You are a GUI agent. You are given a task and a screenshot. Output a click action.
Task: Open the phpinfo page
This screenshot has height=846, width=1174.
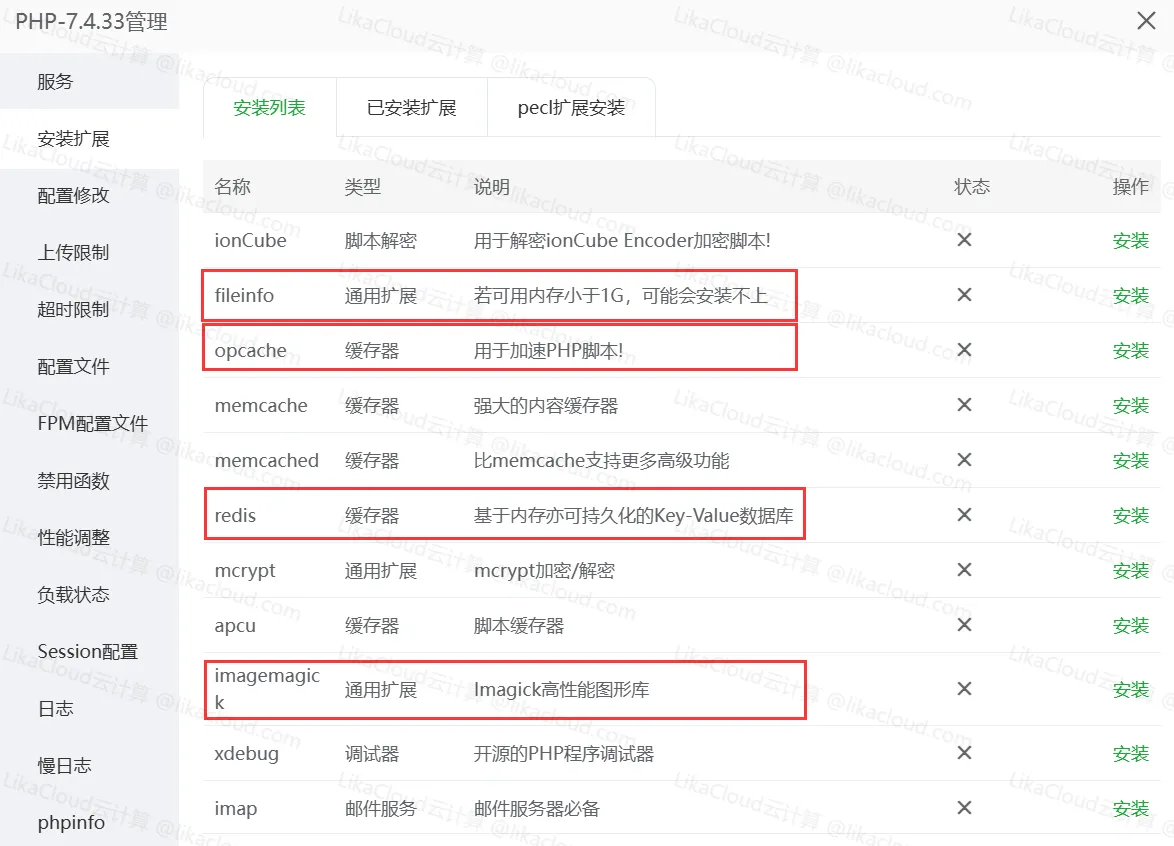(62, 822)
